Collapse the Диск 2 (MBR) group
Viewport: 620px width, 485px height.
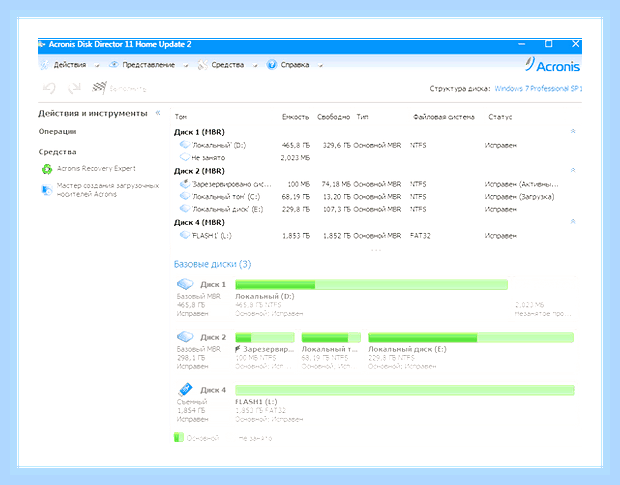click(573, 170)
